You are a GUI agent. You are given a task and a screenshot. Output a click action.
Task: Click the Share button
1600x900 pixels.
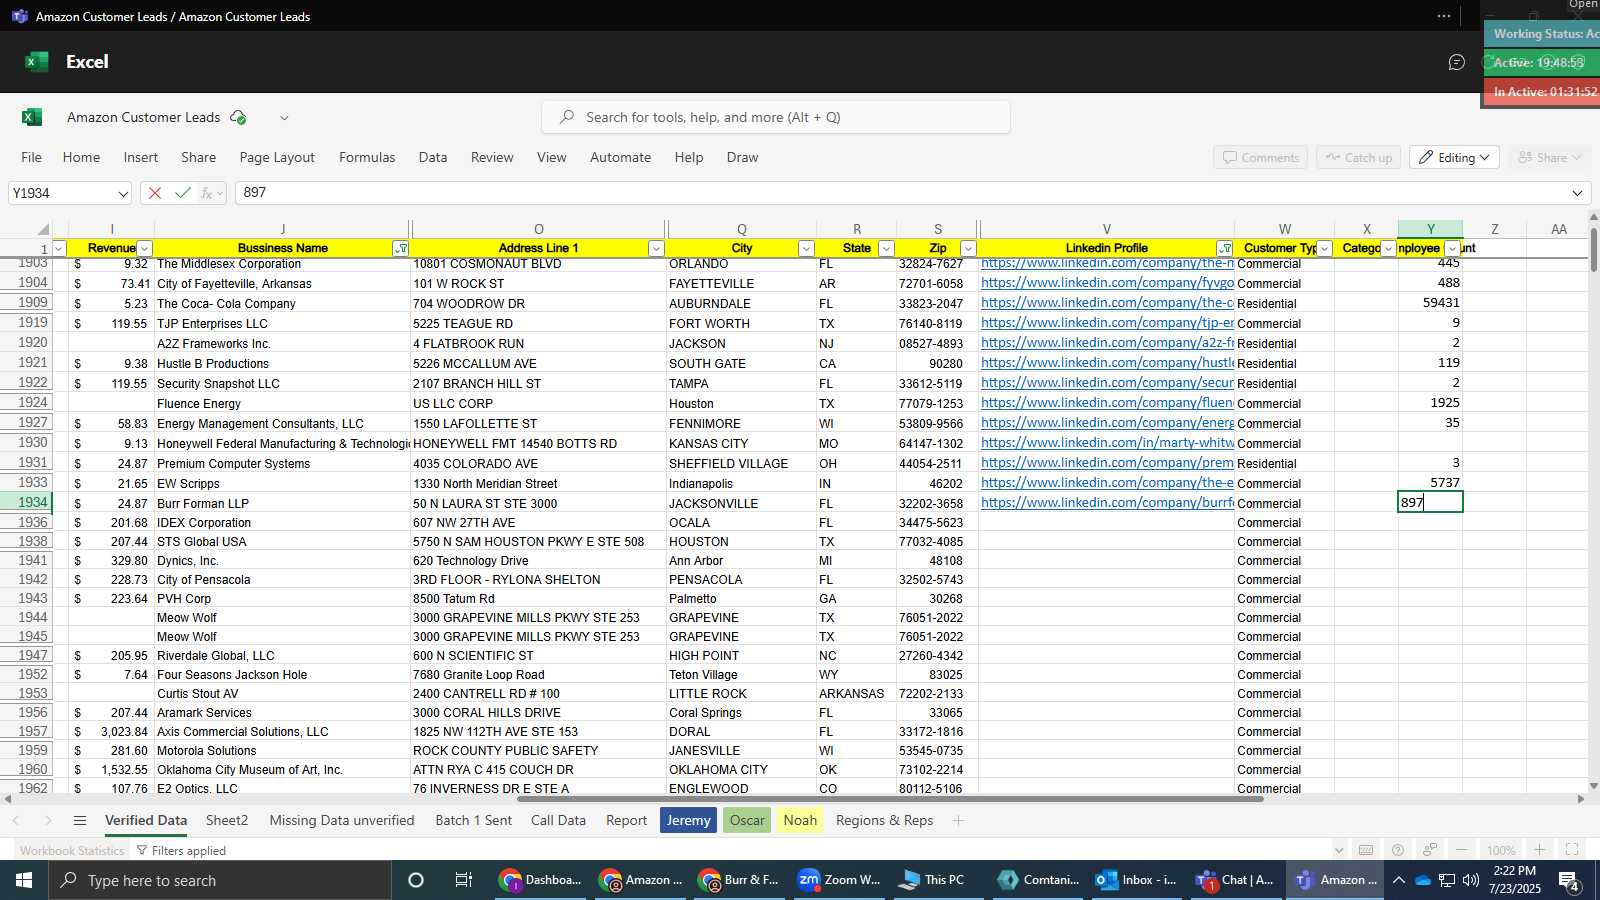tap(1549, 158)
